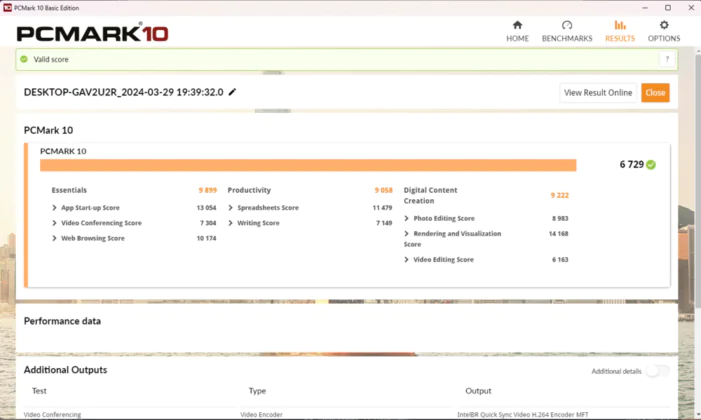
Task: Close the result with orange Close button
Action: tap(655, 93)
